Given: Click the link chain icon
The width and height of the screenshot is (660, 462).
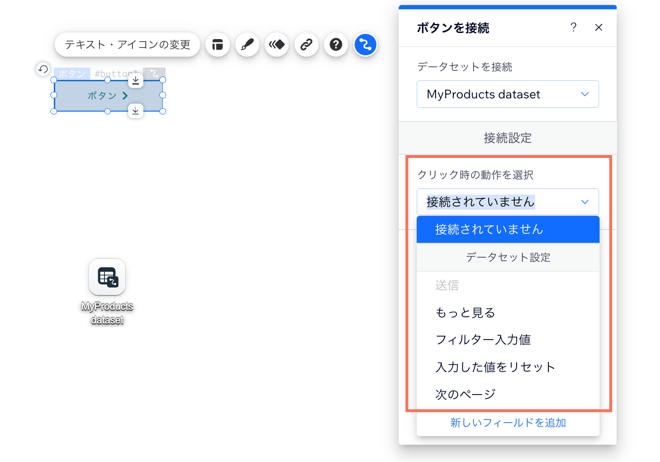Looking at the screenshot, I should [x=306, y=44].
